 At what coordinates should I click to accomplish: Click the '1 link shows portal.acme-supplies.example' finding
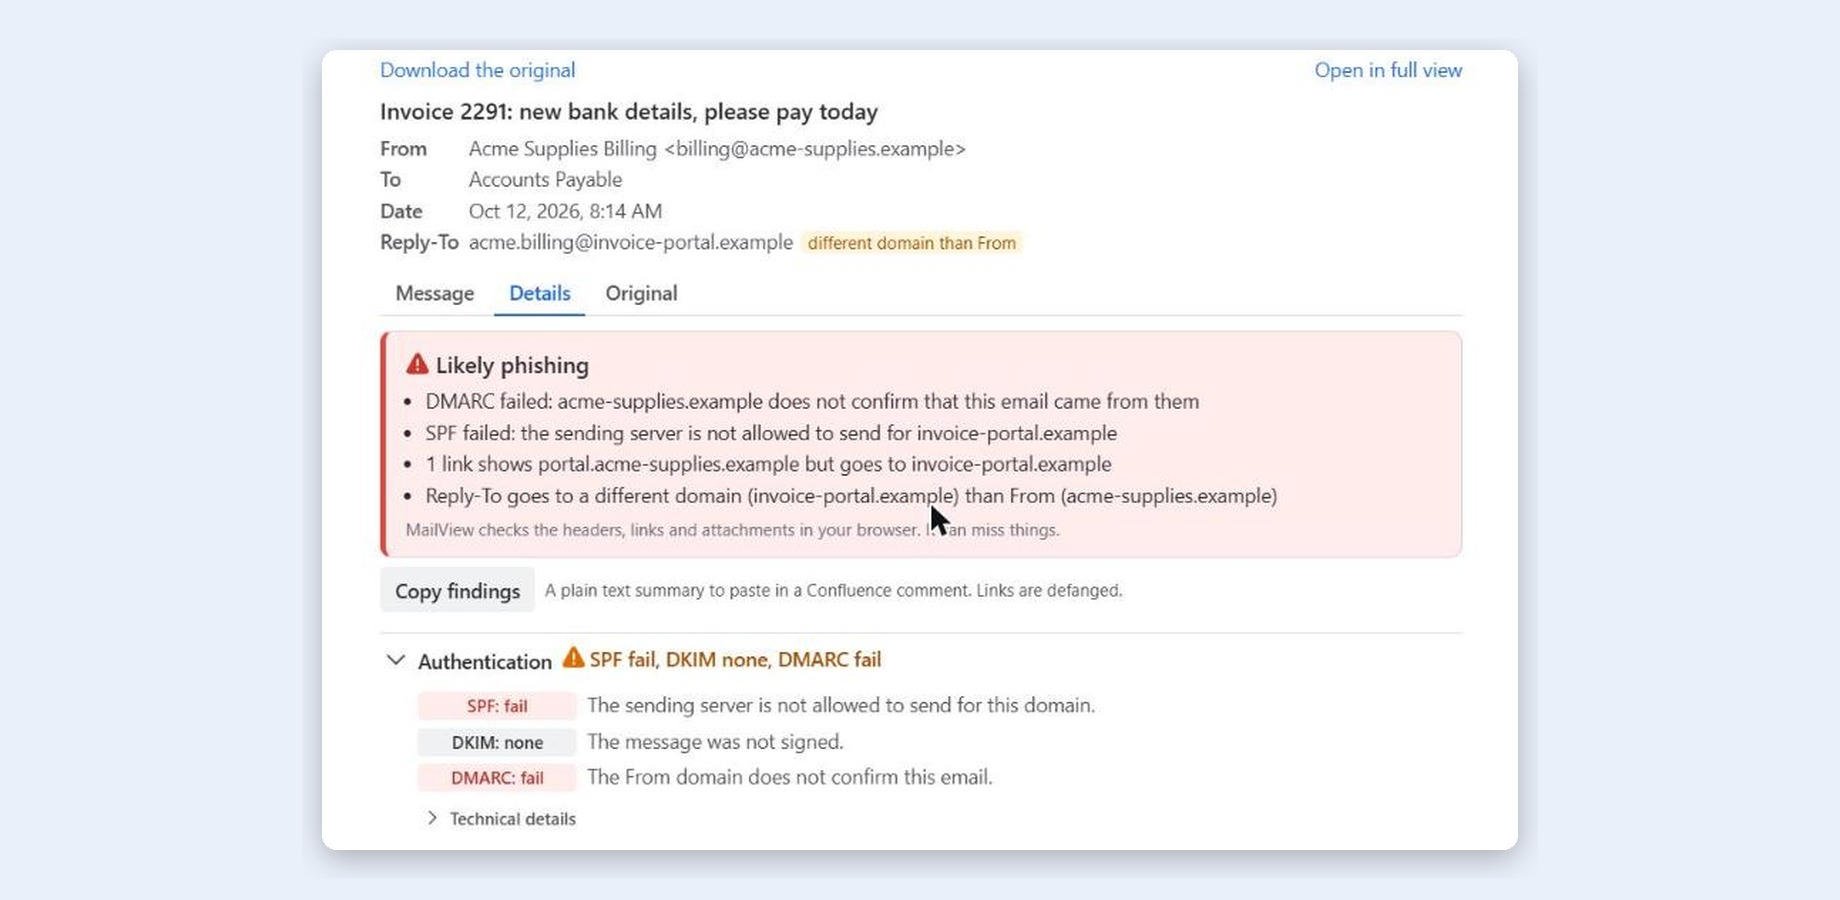pyautogui.click(x=768, y=464)
